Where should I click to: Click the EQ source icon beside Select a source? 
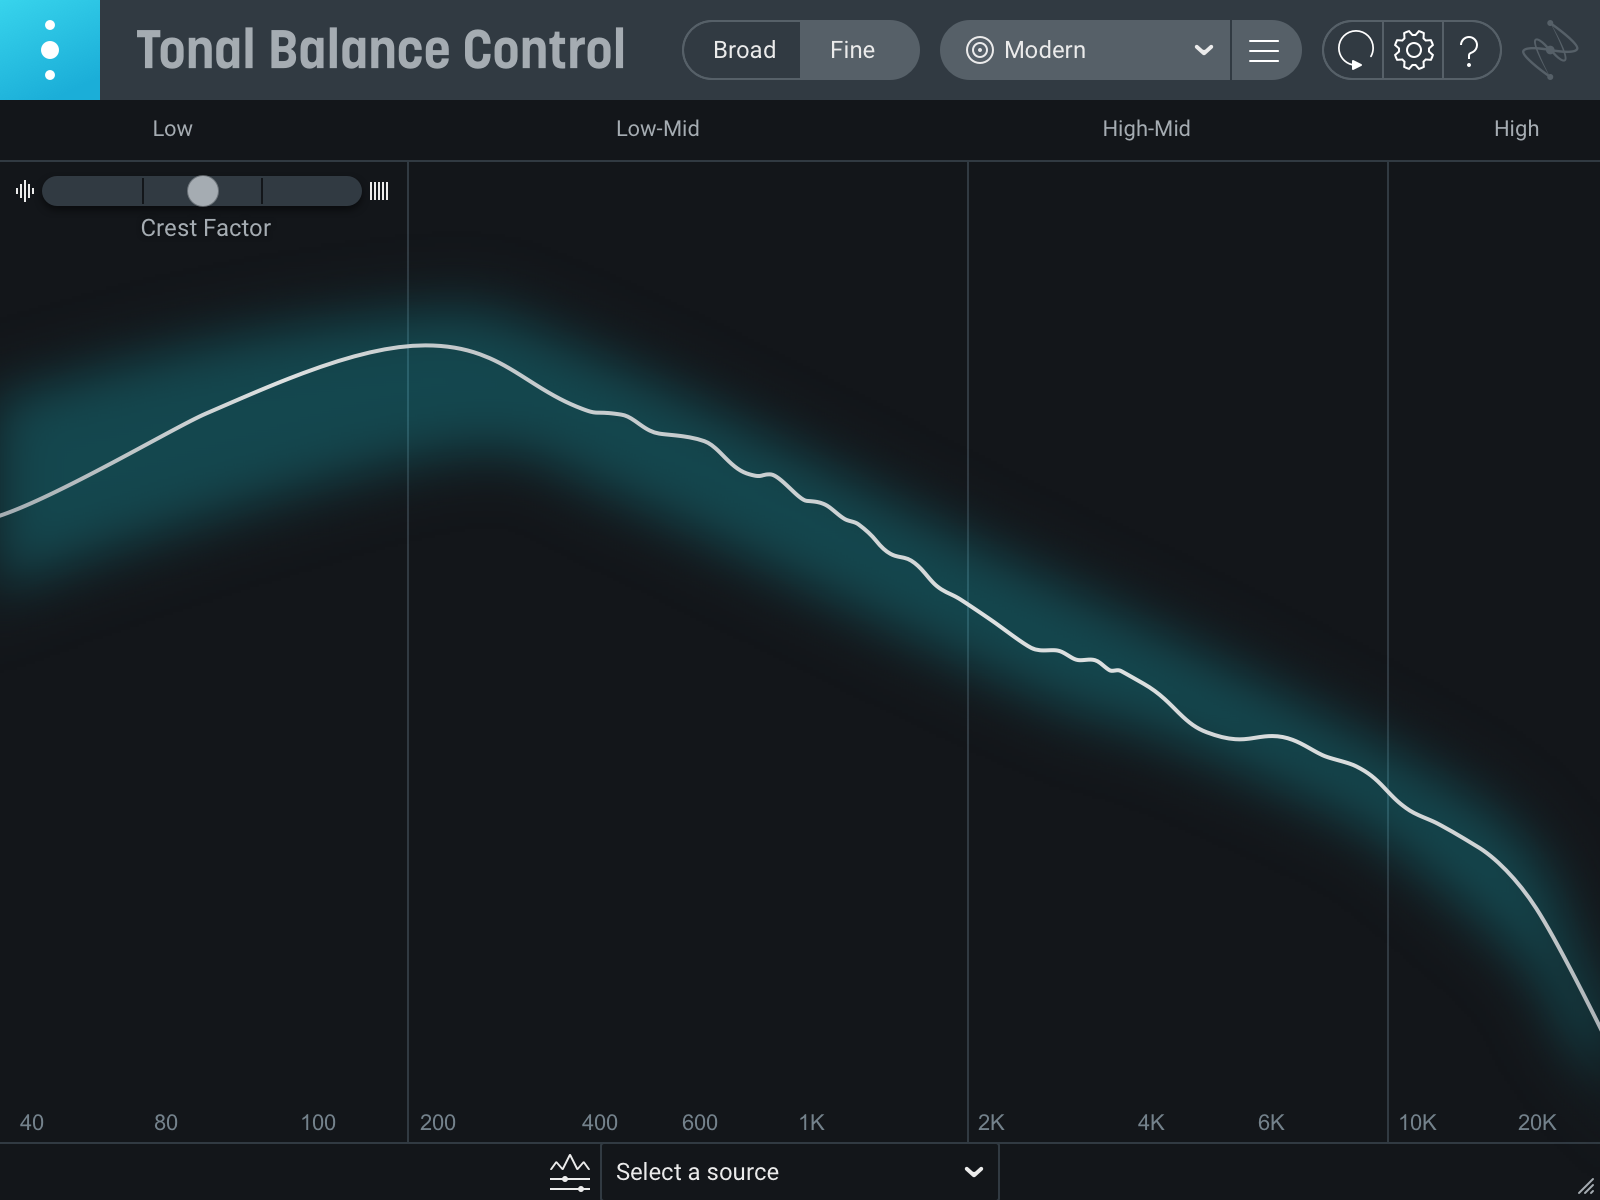pos(570,1172)
